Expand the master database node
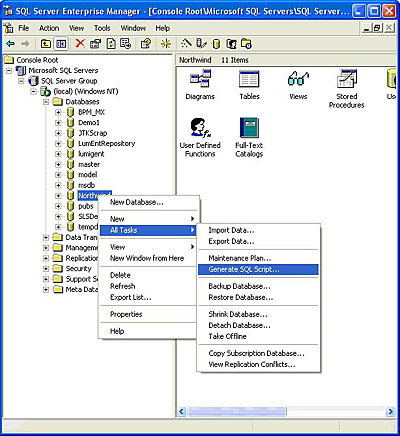This screenshot has height=436, width=400. [x=58, y=164]
